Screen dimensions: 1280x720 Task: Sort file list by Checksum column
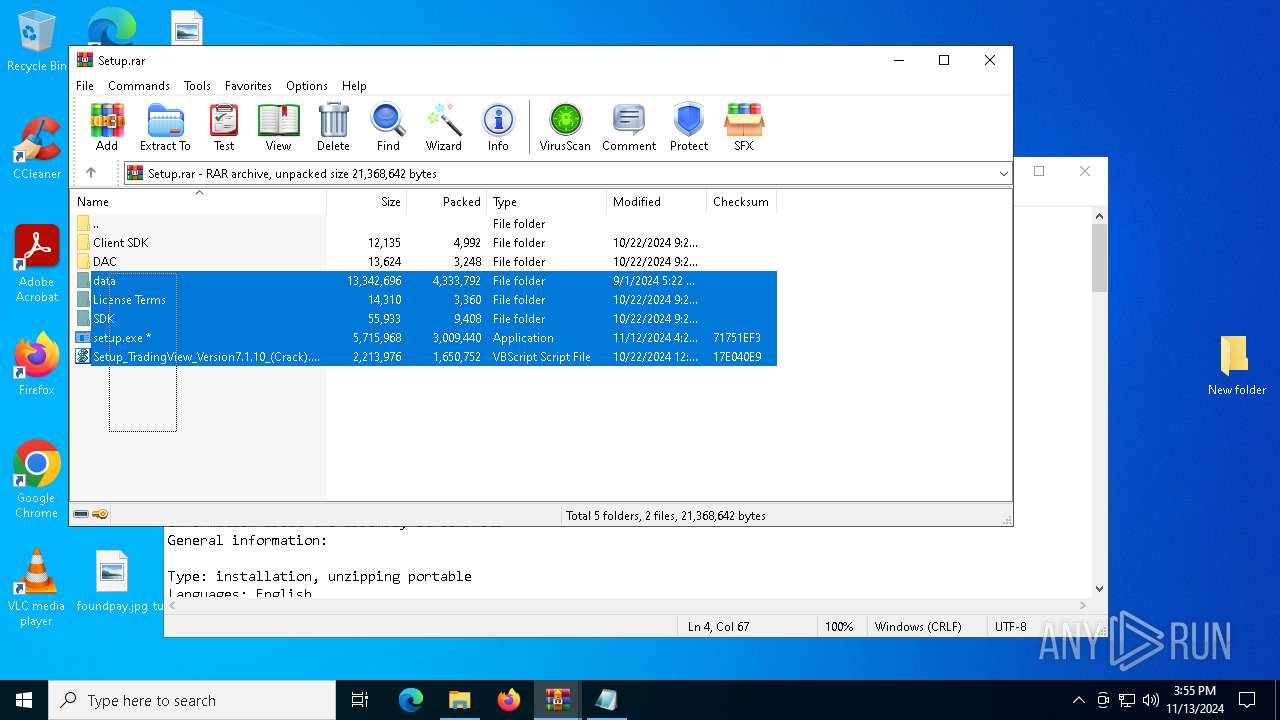(x=742, y=201)
